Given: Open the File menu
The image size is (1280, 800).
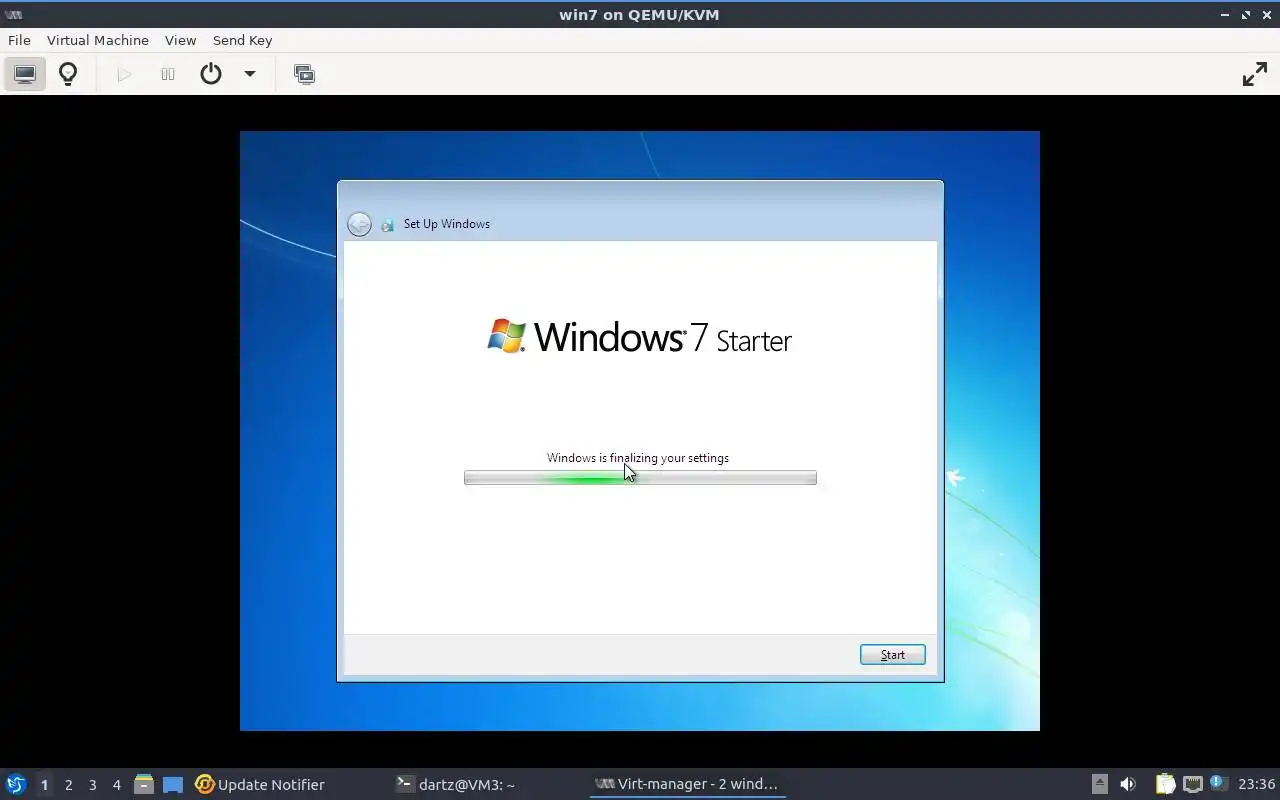Looking at the screenshot, I should (19, 40).
